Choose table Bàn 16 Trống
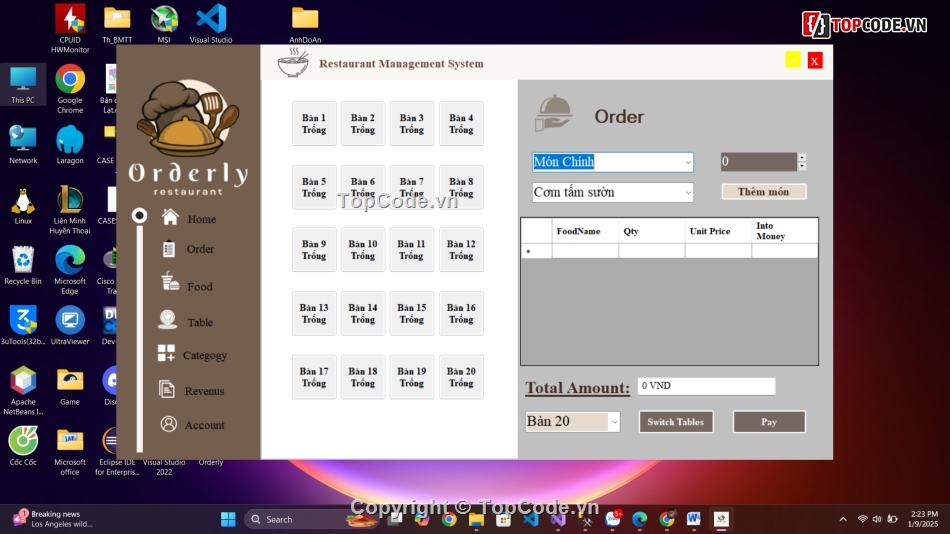 click(x=461, y=313)
